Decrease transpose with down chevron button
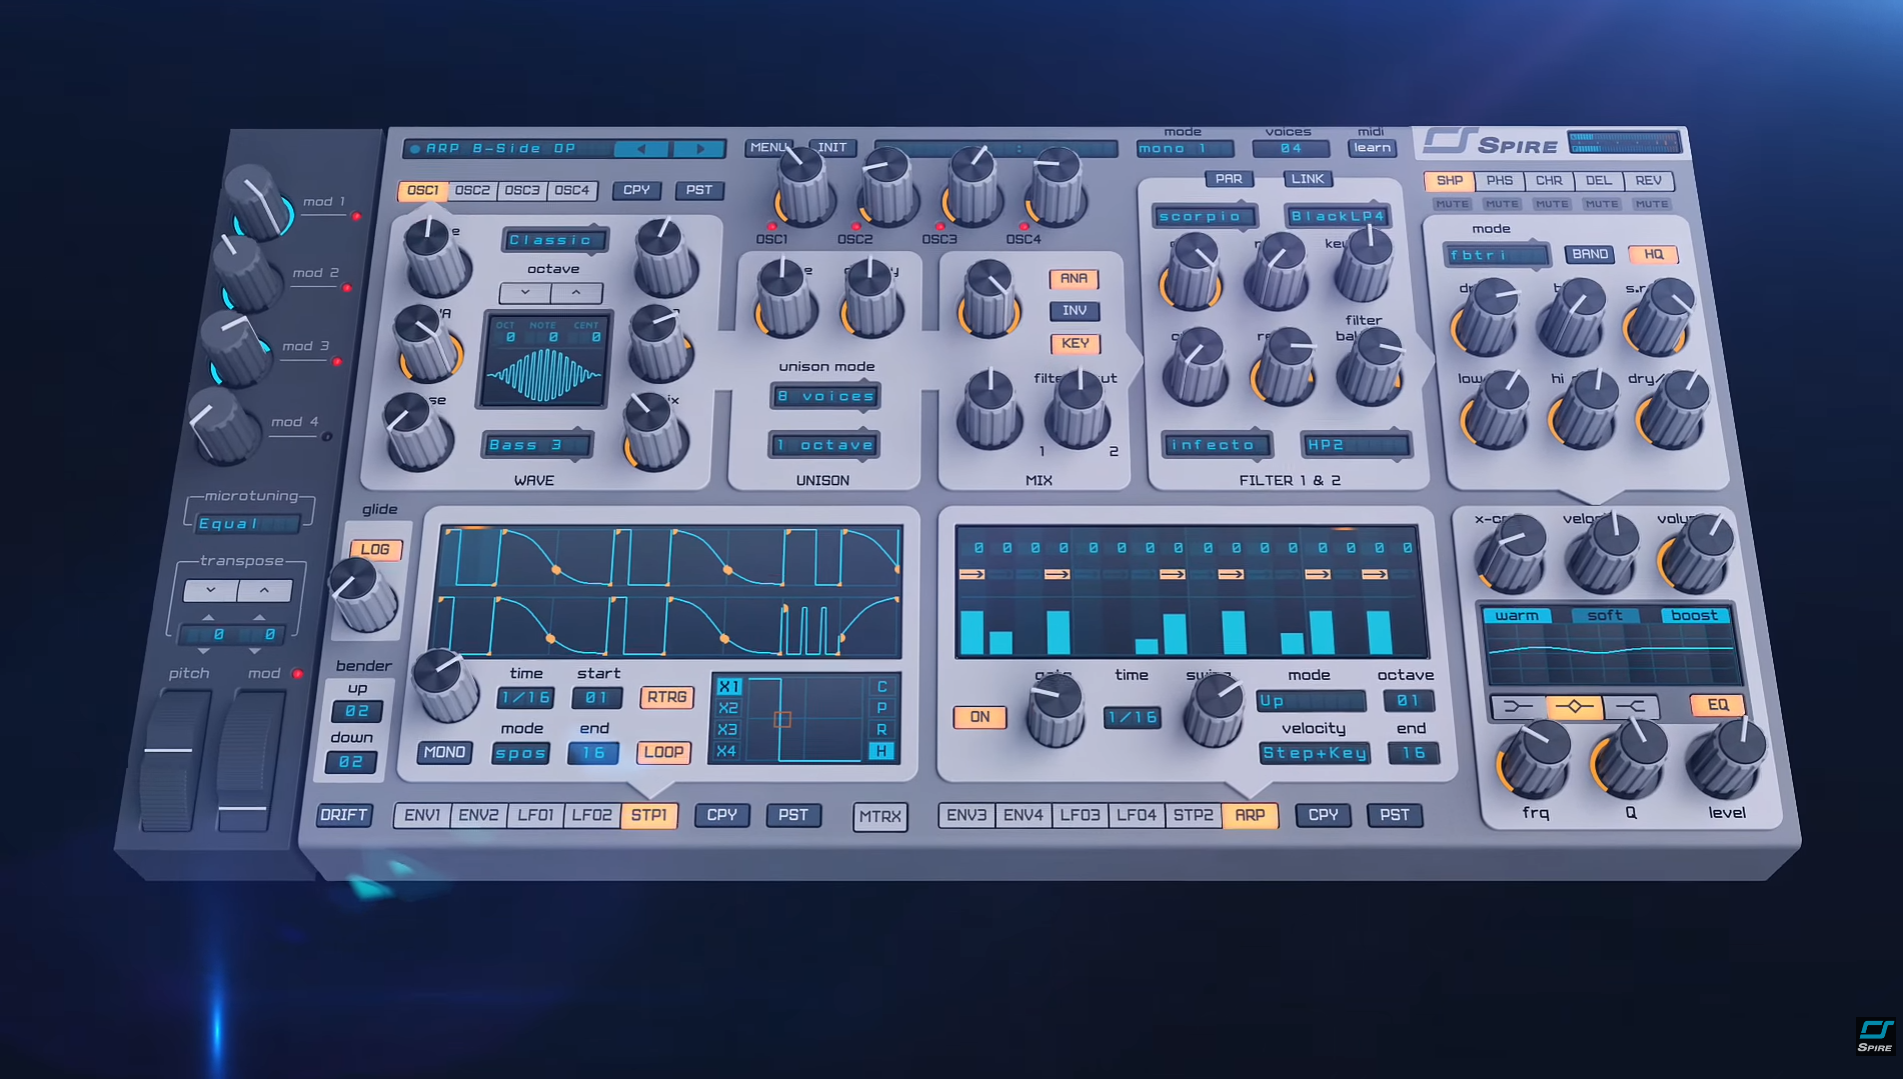 coord(210,590)
